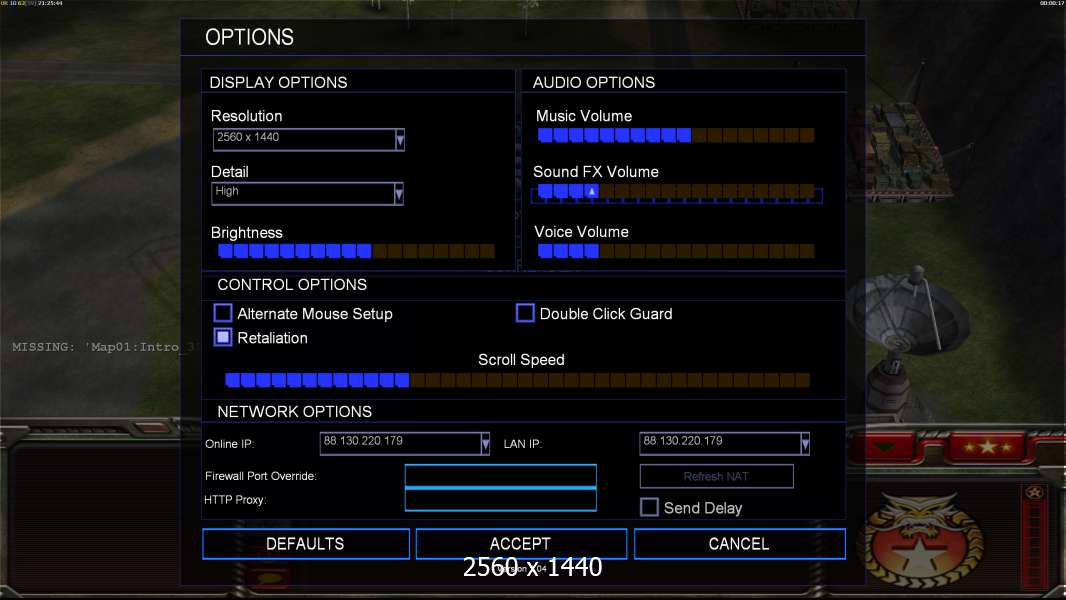Viewport: 1066px width, 600px height.
Task: Enable the Send Delay checkbox
Action: pyautogui.click(x=649, y=507)
